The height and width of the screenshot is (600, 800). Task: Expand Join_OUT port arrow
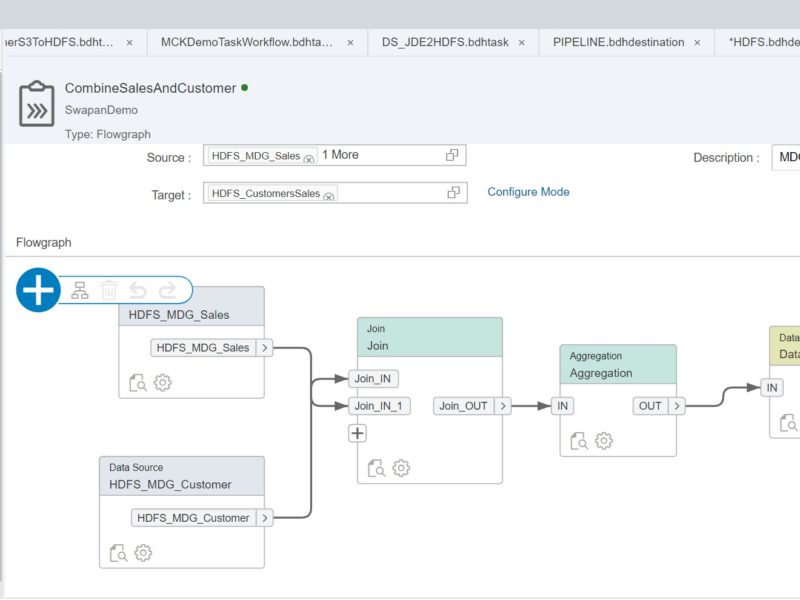pos(503,406)
